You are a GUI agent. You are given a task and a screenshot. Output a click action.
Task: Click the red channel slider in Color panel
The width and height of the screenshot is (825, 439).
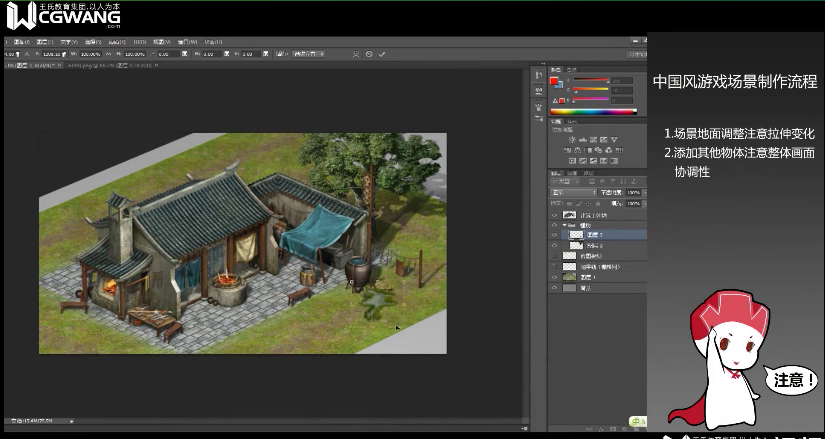click(x=590, y=80)
